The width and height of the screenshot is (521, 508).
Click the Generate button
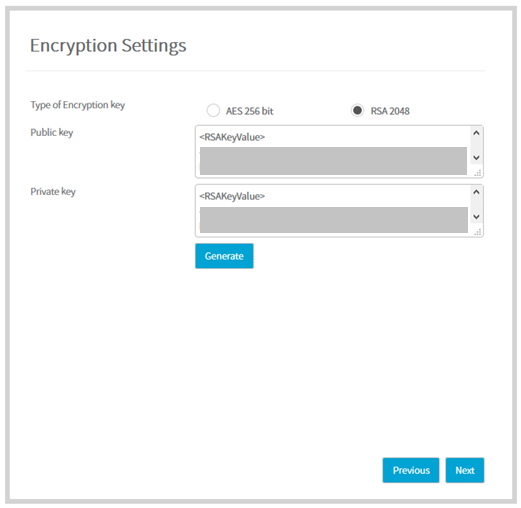(224, 256)
